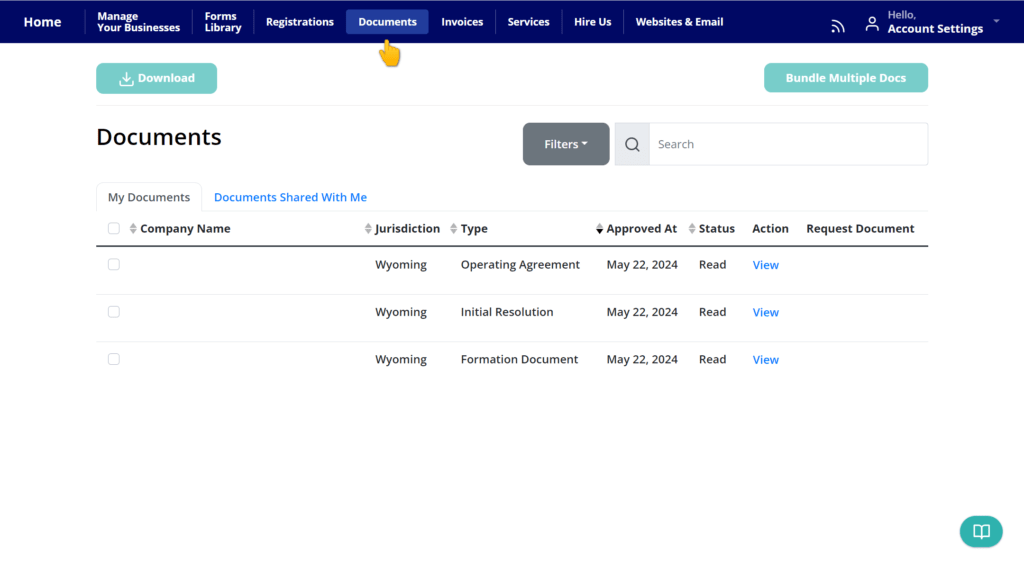This screenshot has height=568, width=1024.
Task: Click the Operating Agreement type cell
Action: click(x=520, y=264)
